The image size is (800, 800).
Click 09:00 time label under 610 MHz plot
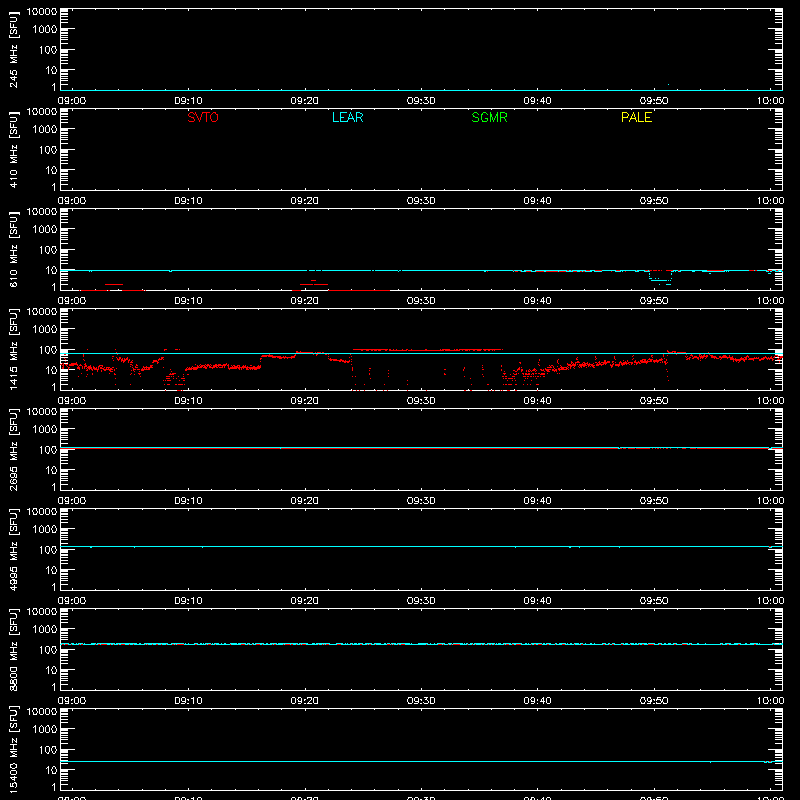pyautogui.click(x=71, y=301)
